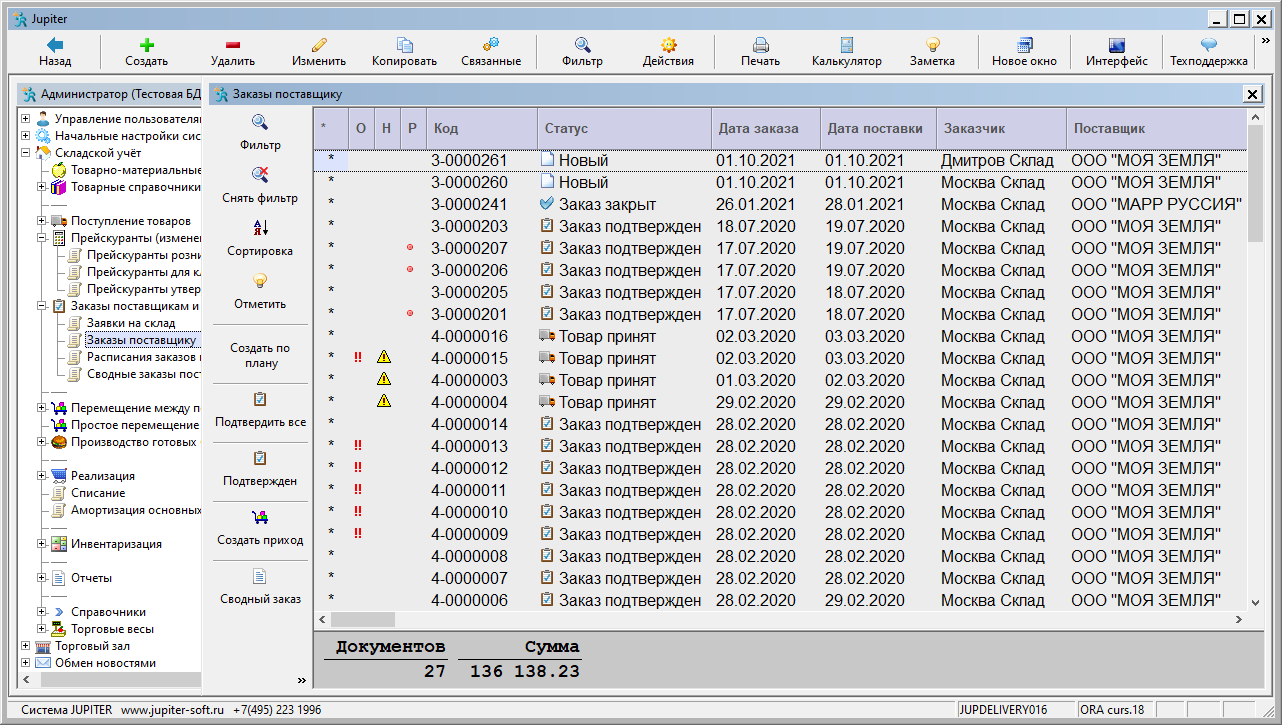
Task: Open a Новое окно window
Action: tap(1024, 45)
